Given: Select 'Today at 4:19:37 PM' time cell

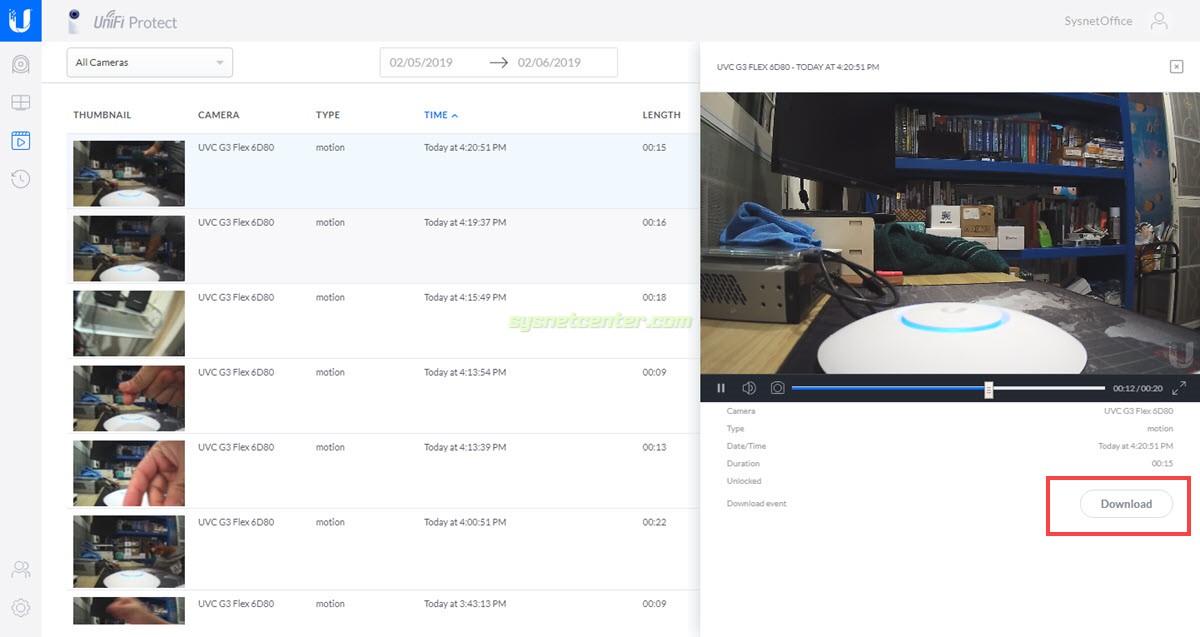Looking at the screenshot, I should (465, 222).
